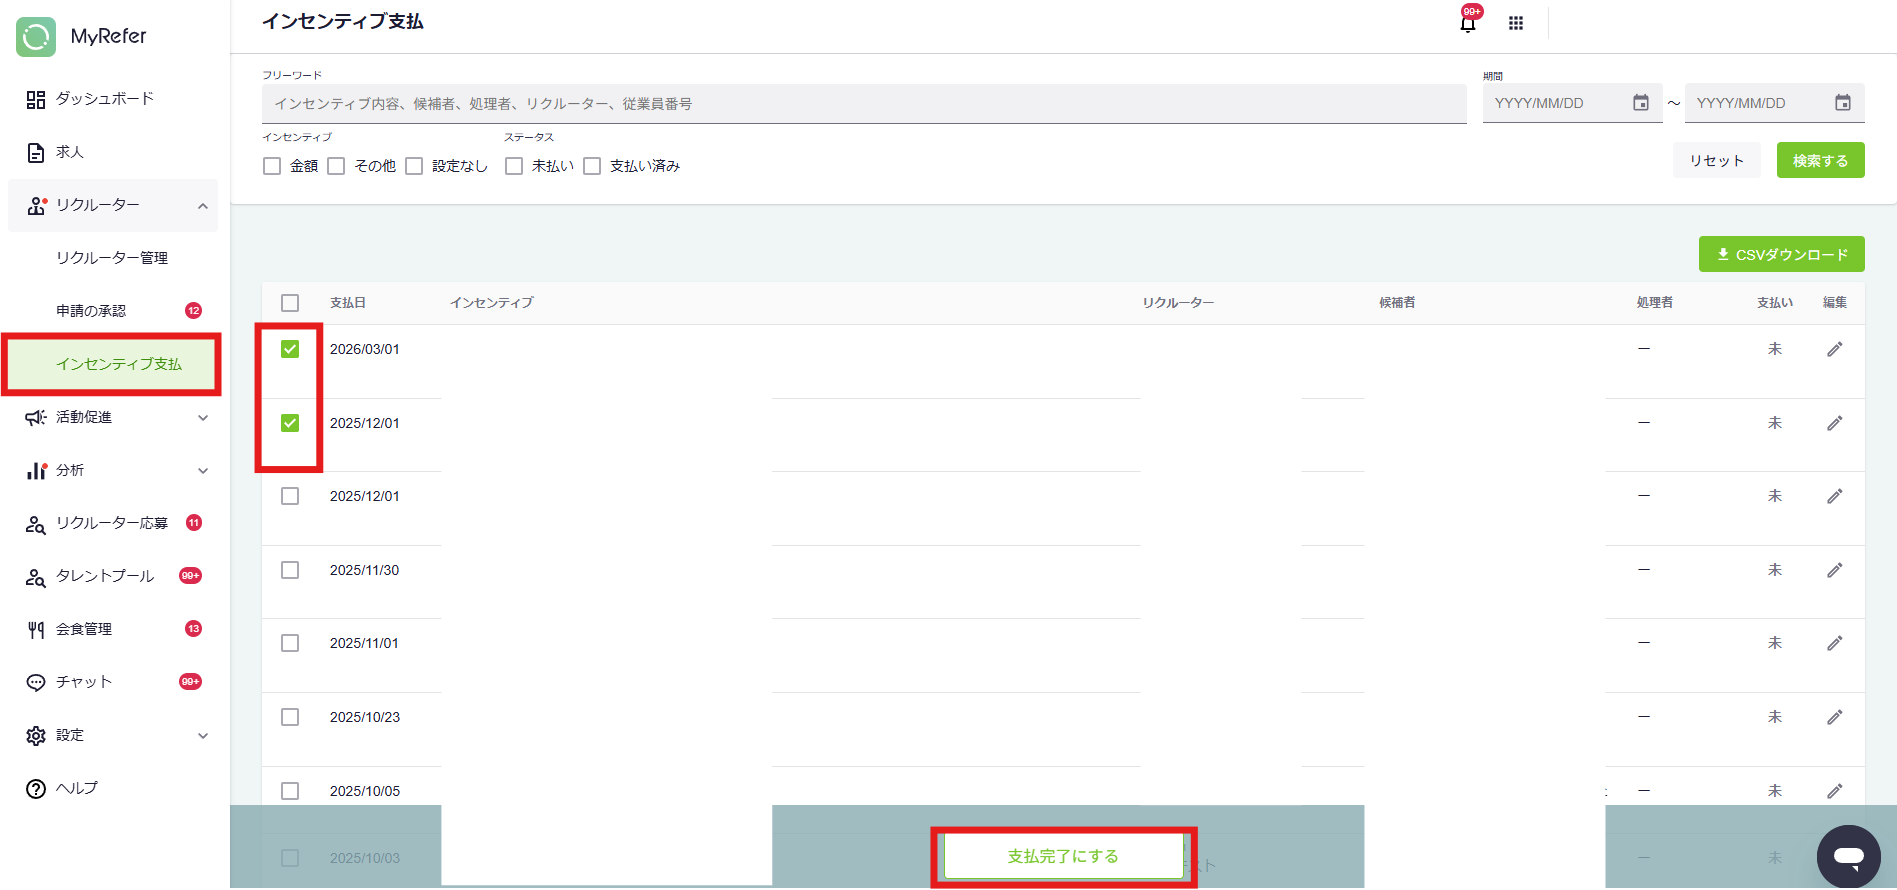The height and width of the screenshot is (890, 1897).
Task: Click the edit pencil for 2026/03/01 row
Action: (x=1834, y=349)
